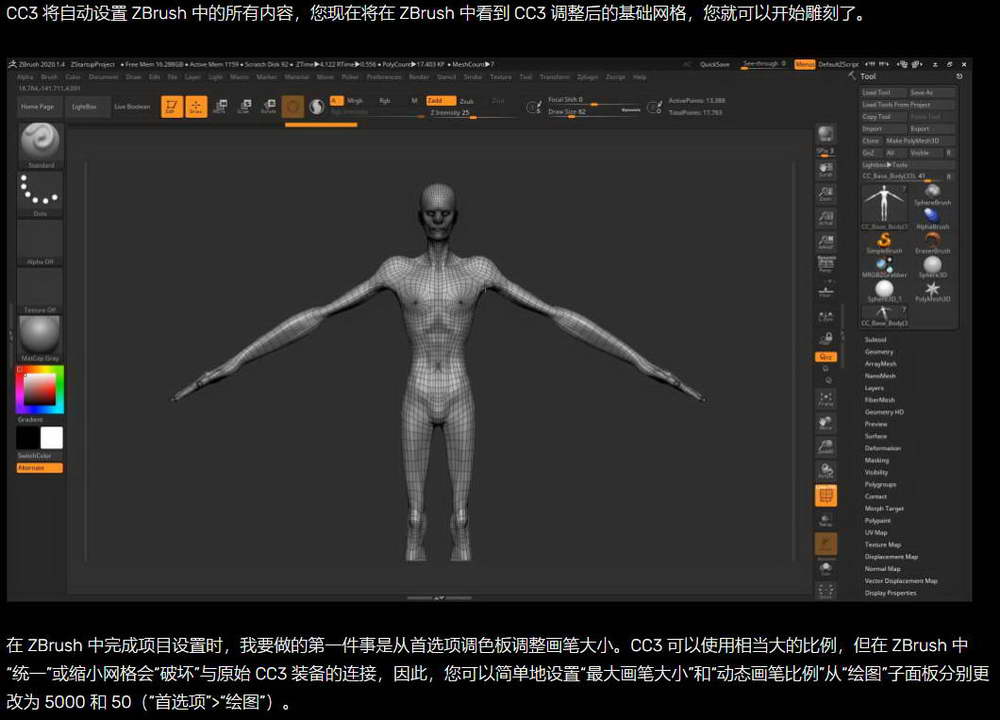Expand the Display Properties section

(890, 593)
